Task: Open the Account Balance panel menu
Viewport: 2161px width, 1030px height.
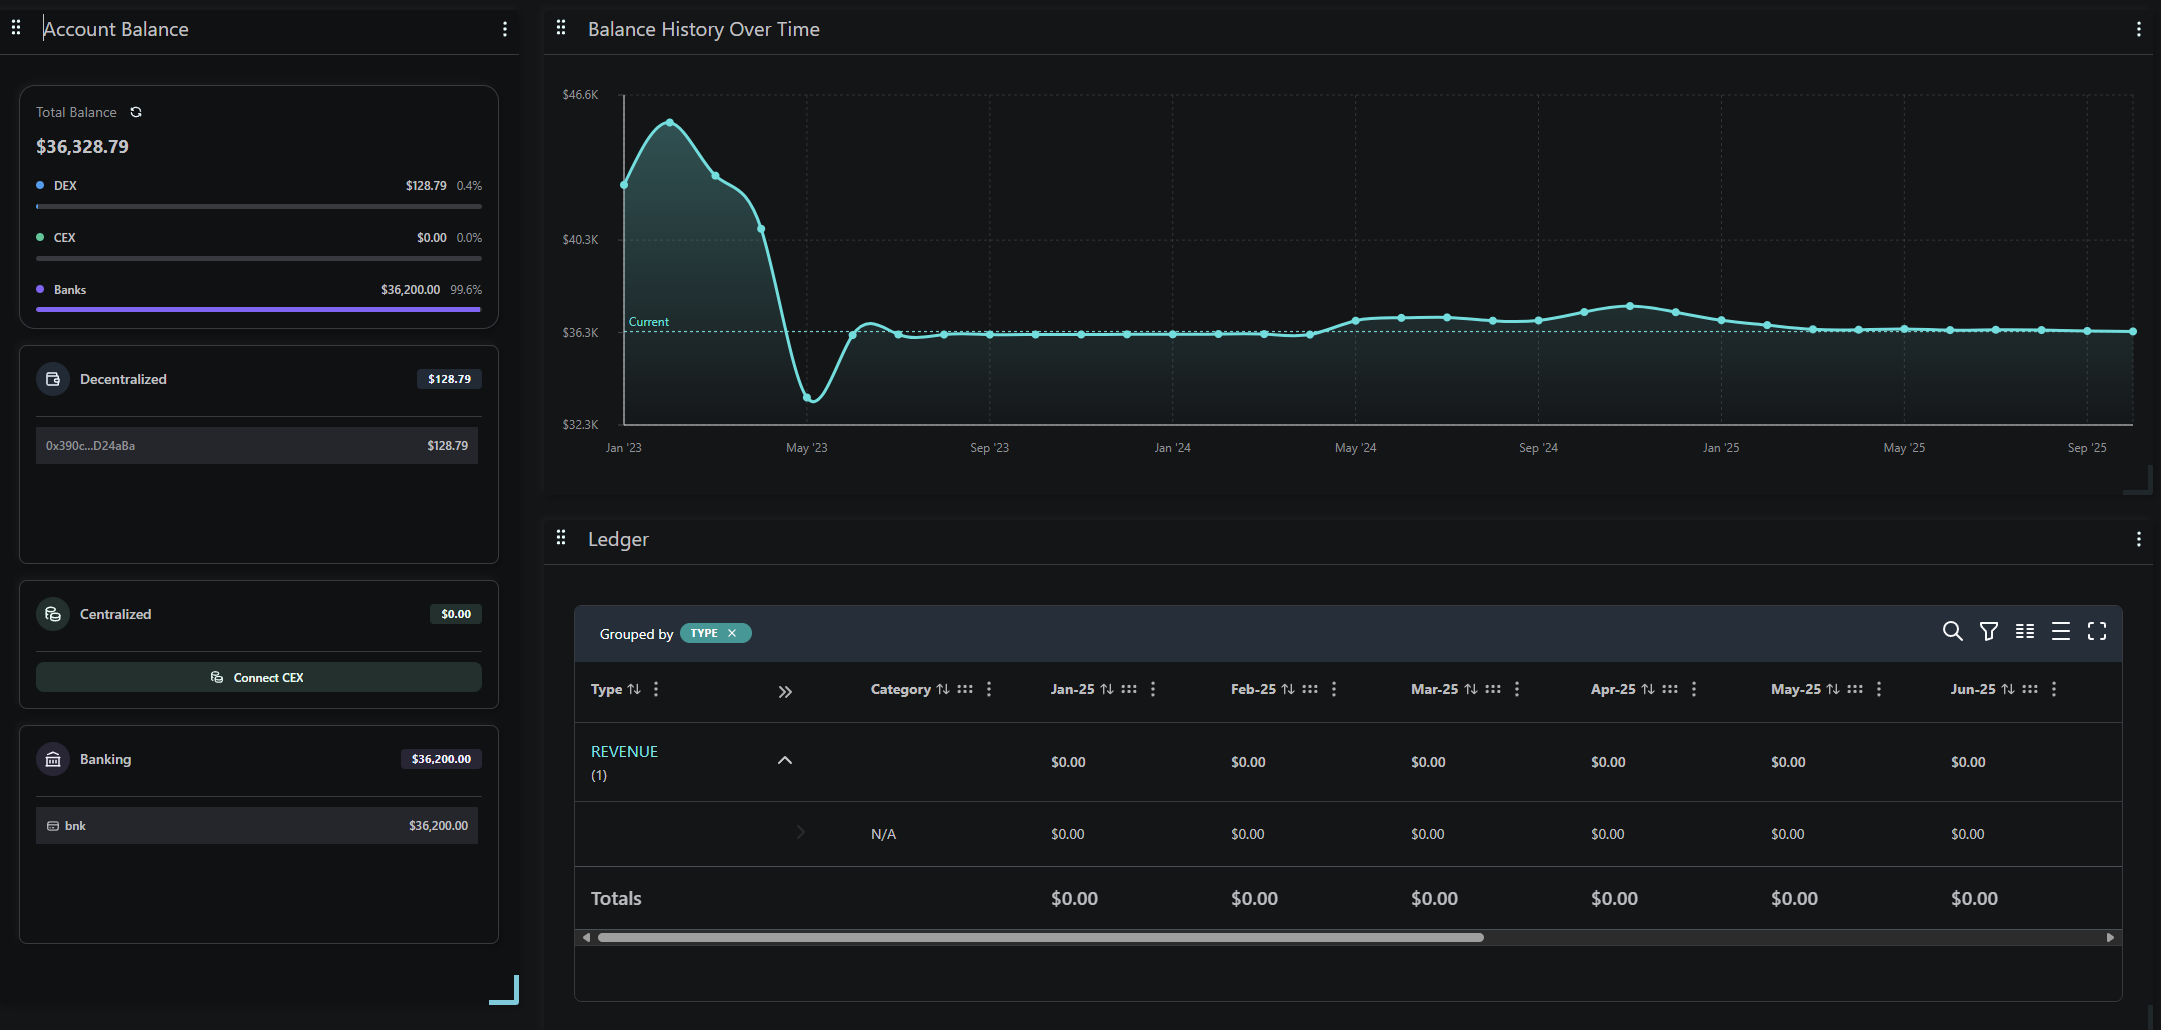Action: tap(505, 29)
